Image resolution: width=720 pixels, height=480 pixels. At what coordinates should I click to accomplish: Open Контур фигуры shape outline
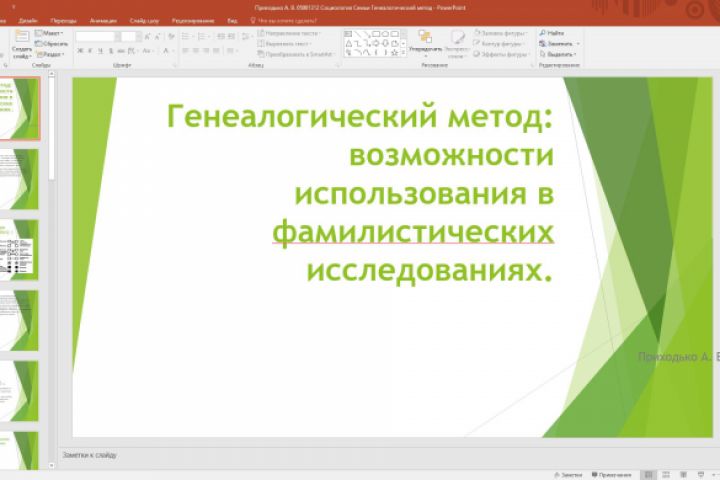point(499,44)
